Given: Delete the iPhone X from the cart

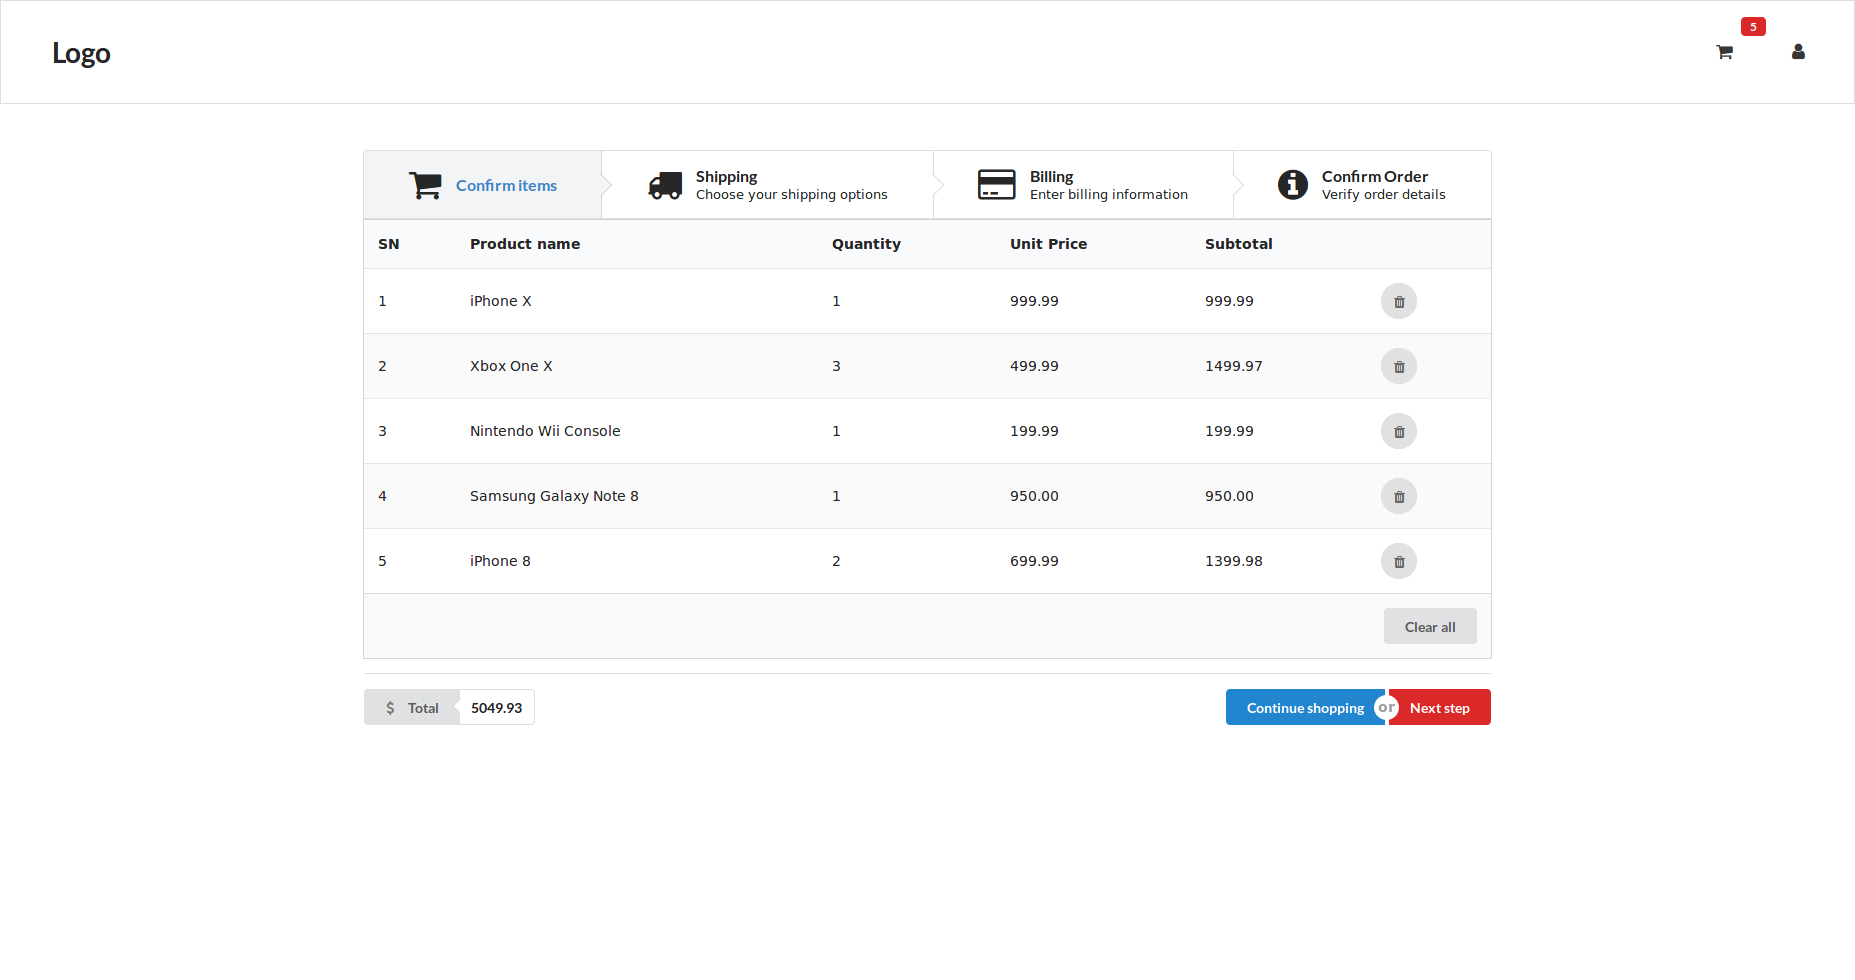Looking at the screenshot, I should click(x=1398, y=300).
